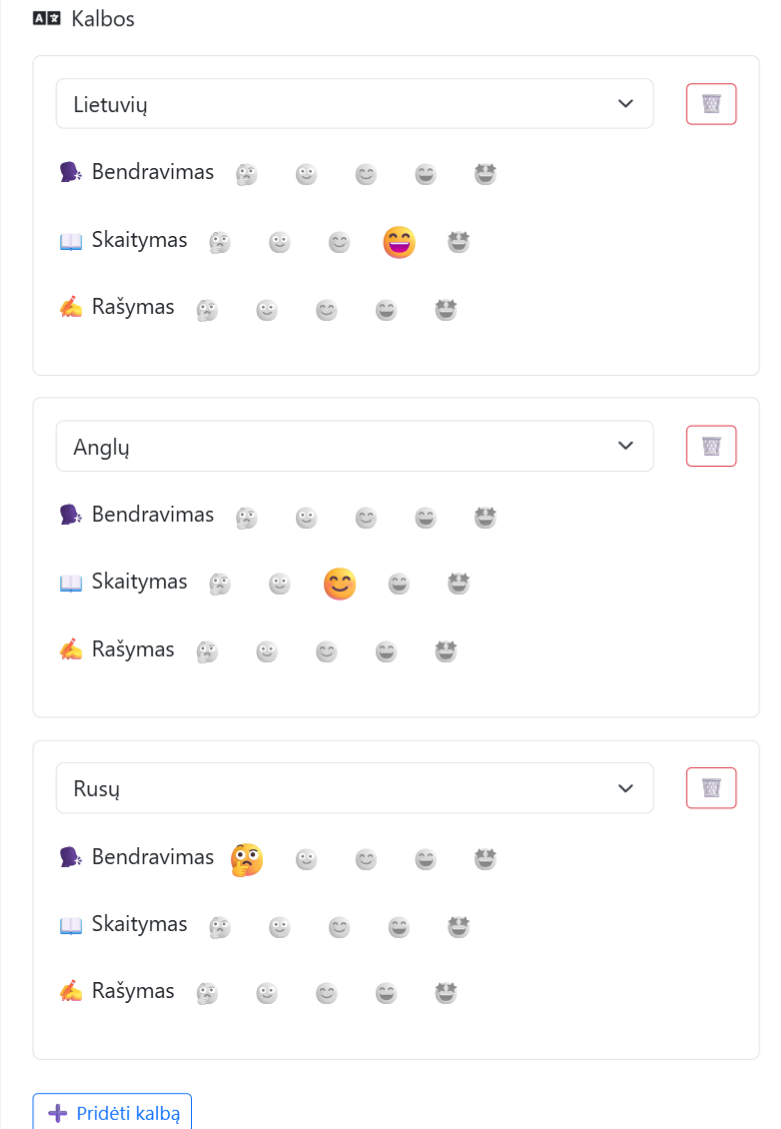Click the Kalbos section heading

[x=102, y=19]
